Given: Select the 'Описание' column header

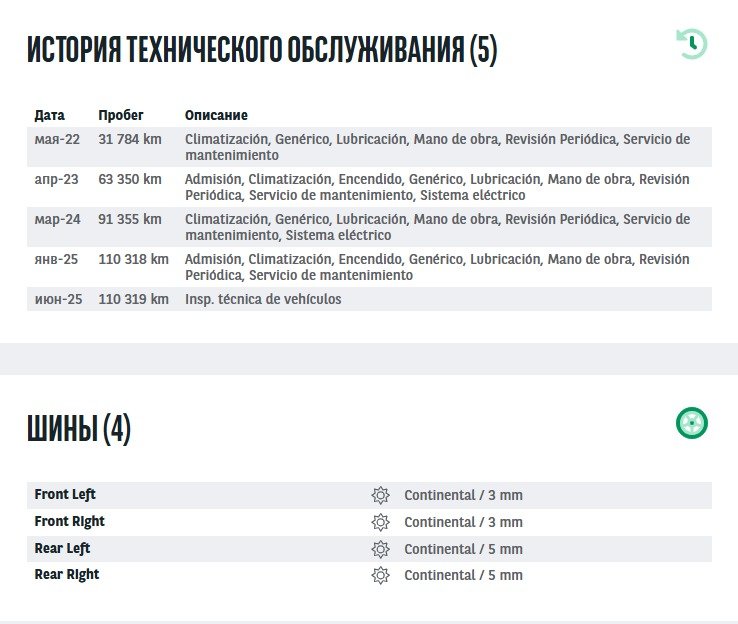Looking at the screenshot, I should point(216,116).
